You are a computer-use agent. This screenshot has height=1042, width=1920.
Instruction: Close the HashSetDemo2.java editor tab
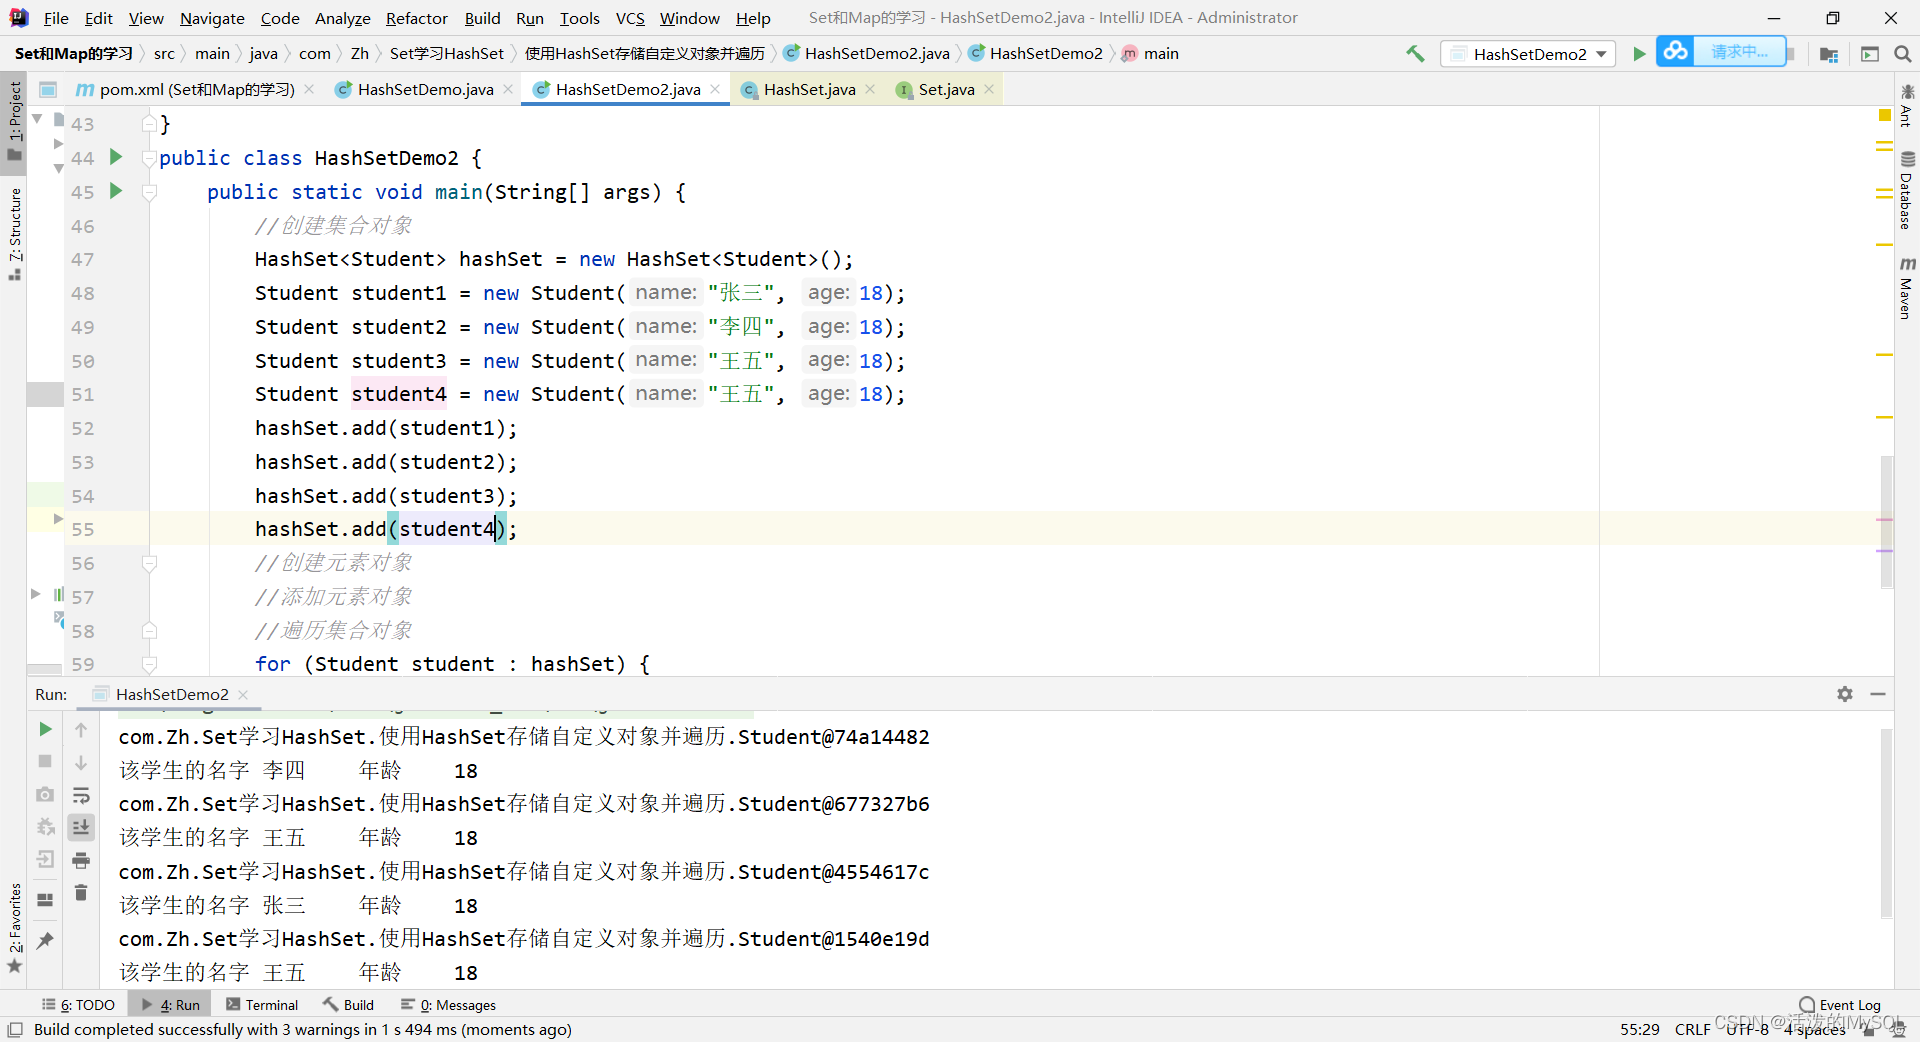tap(715, 89)
